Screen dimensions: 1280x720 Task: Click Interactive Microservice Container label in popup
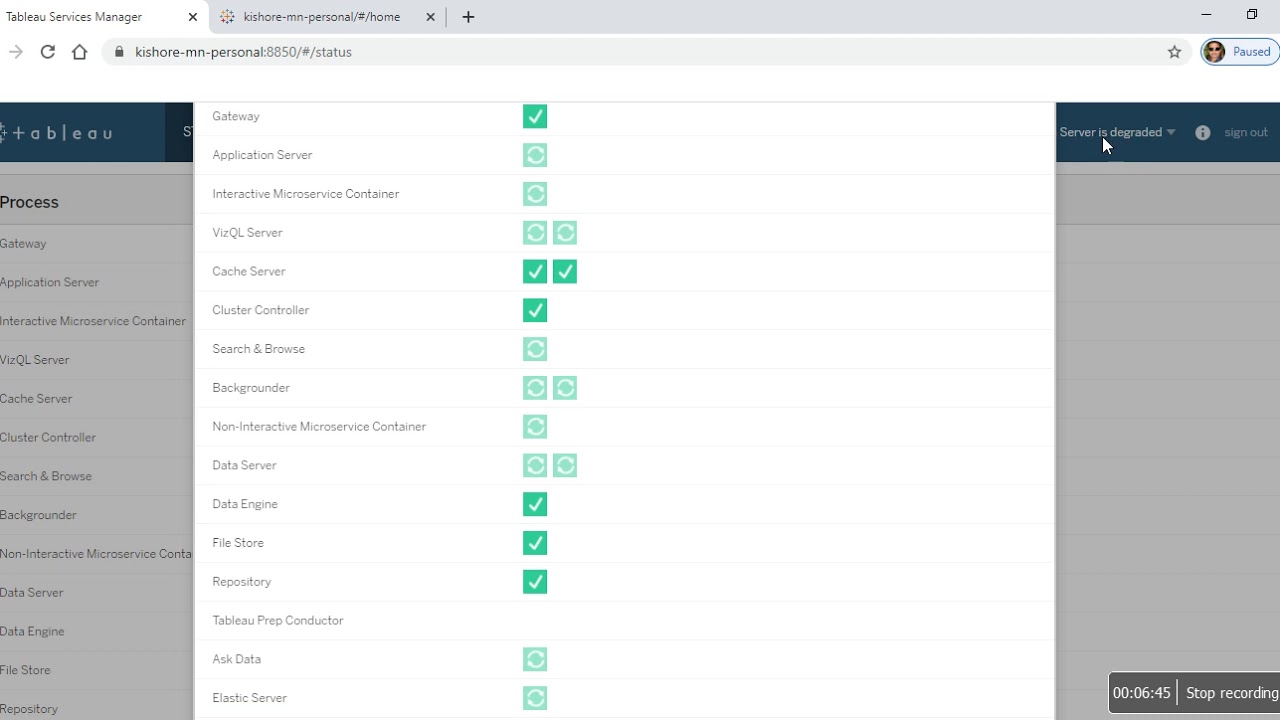pyautogui.click(x=306, y=194)
